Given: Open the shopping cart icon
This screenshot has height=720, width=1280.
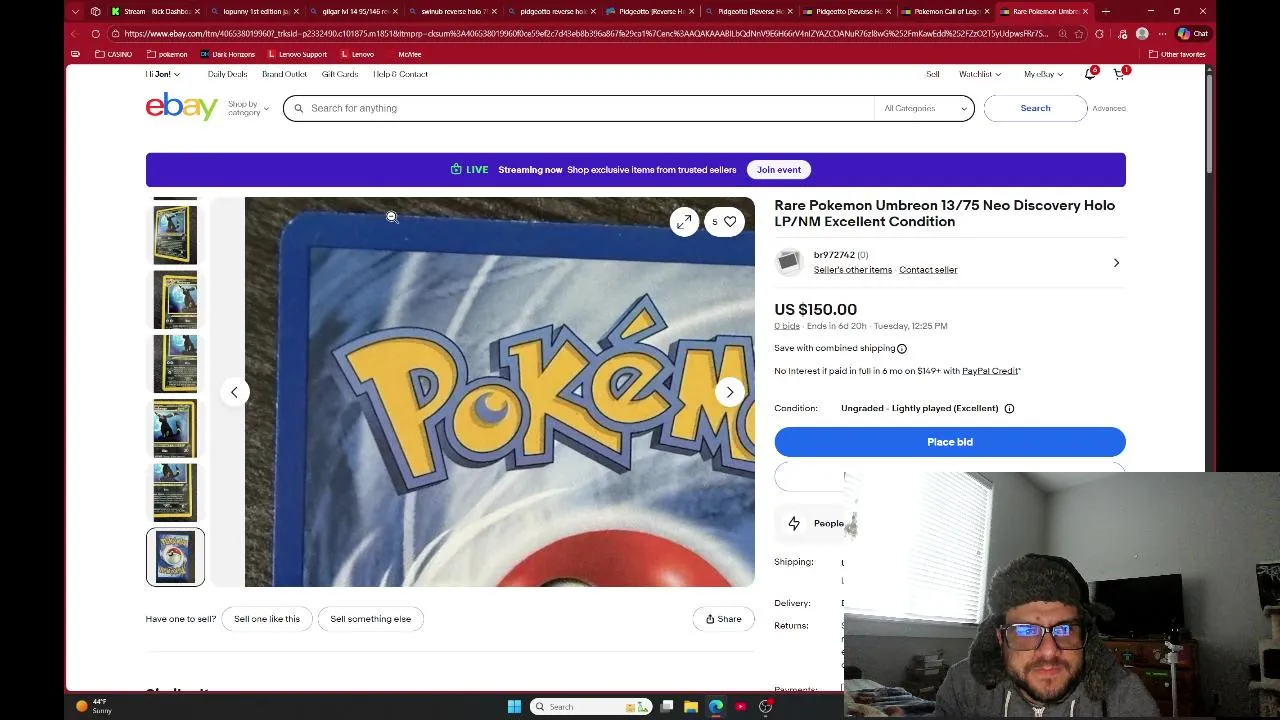Looking at the screenshot, I should tap(1119, 74).
